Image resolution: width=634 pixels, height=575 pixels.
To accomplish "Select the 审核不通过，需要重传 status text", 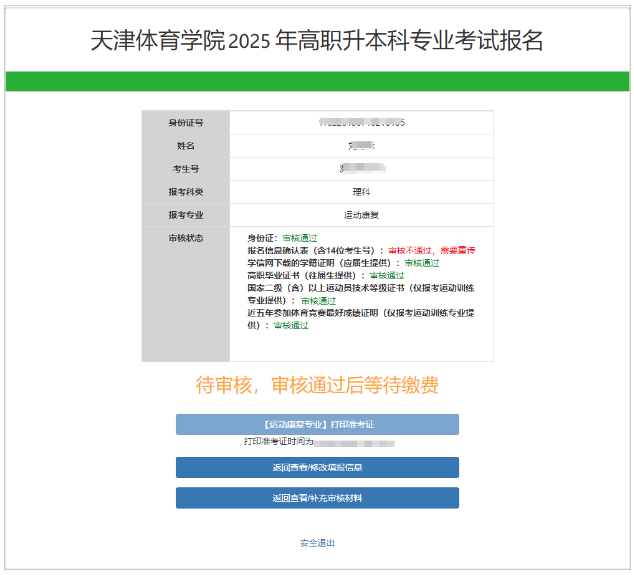I will 431,250.
